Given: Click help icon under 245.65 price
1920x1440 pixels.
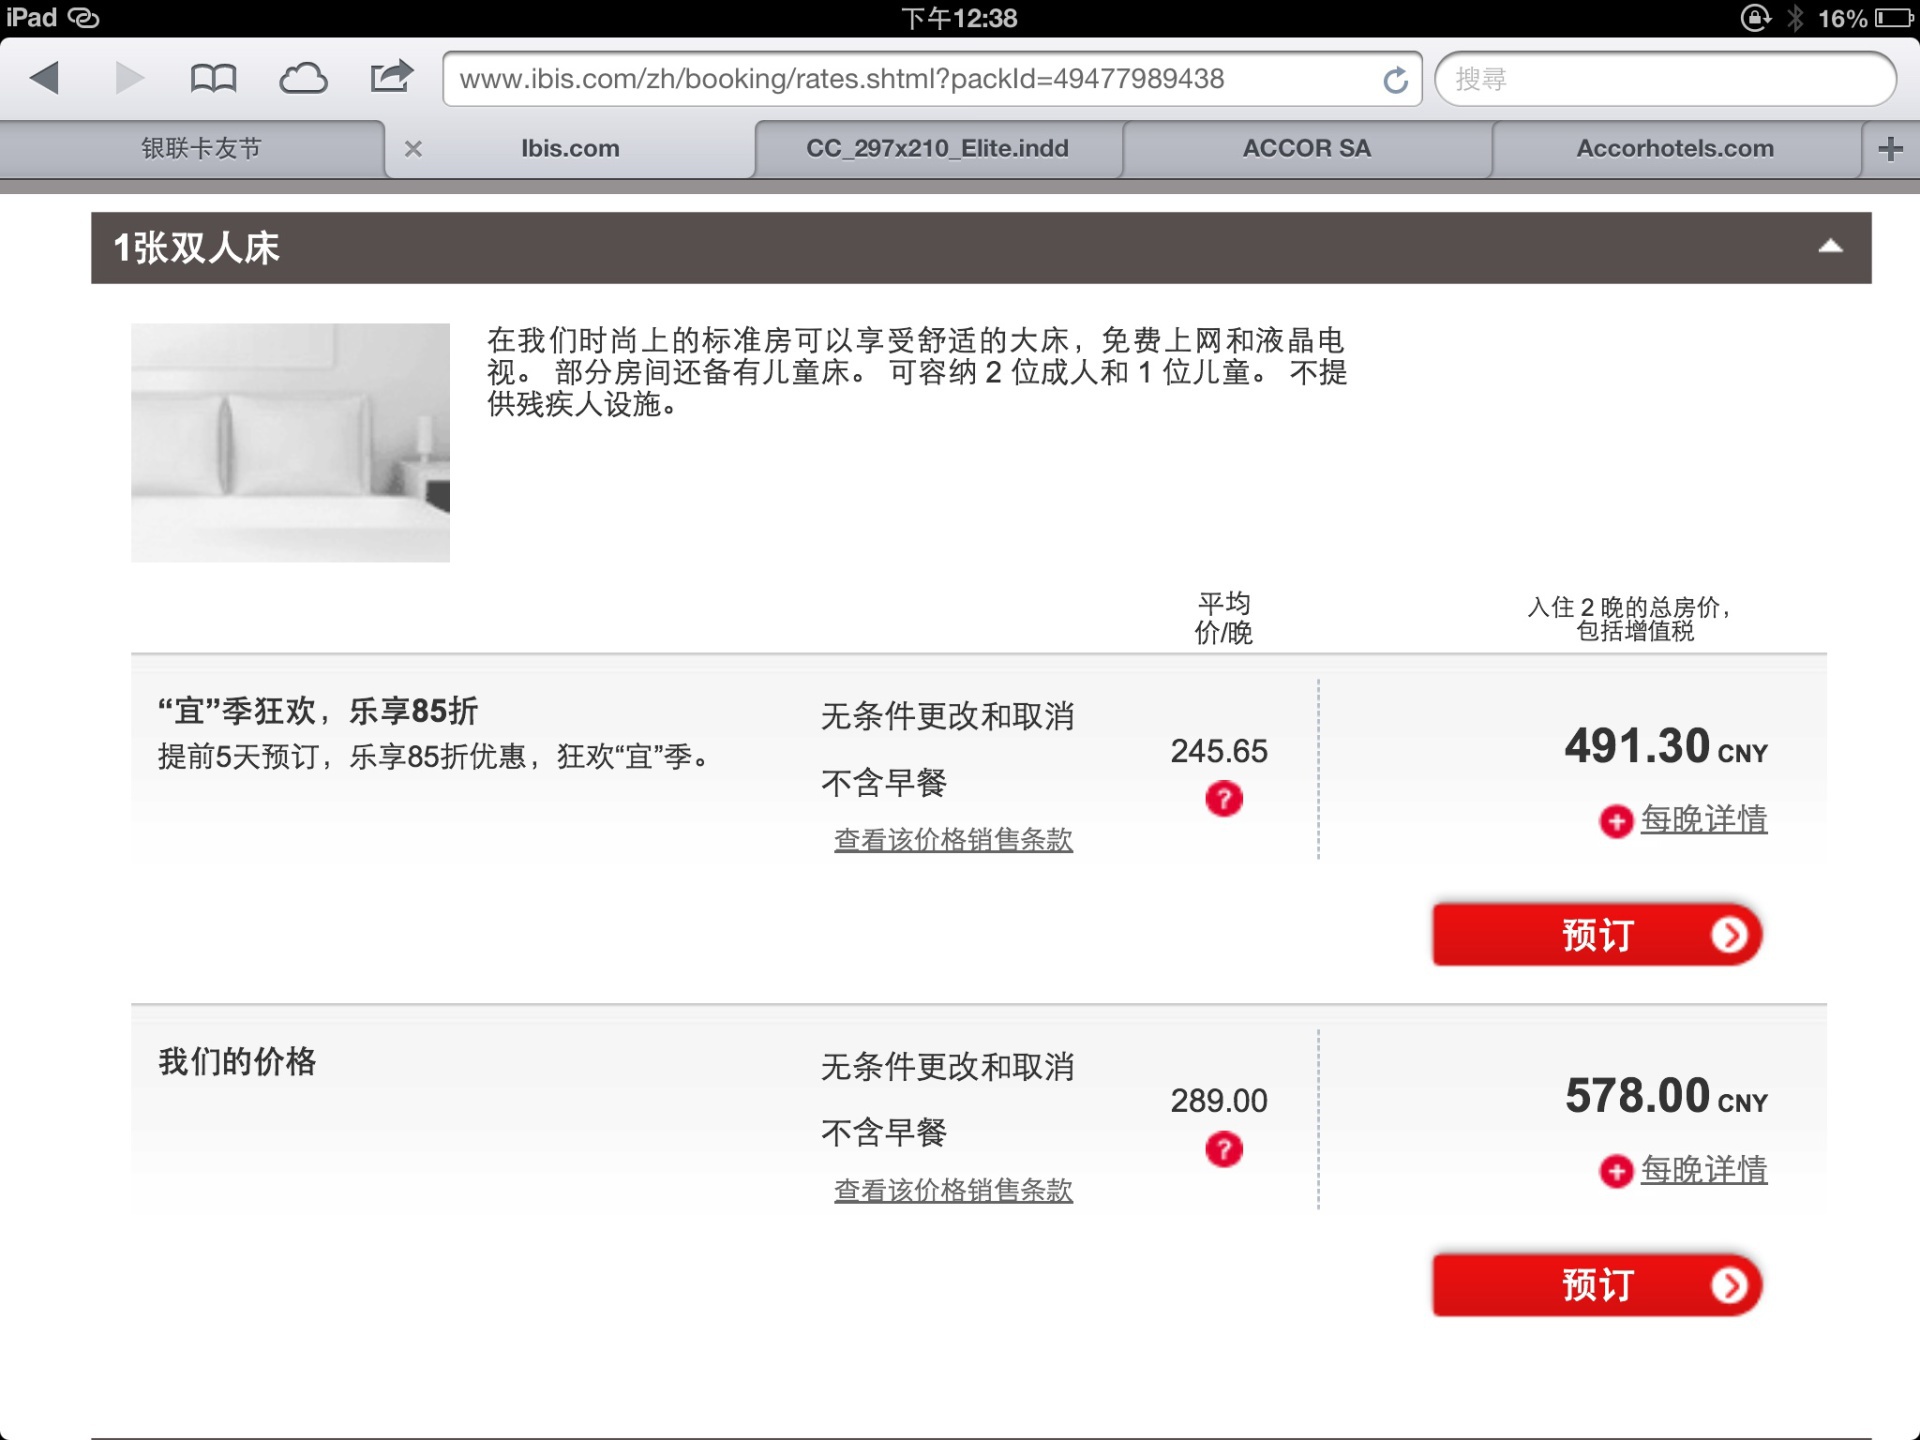Looking at the screenshot, I should [x=1224, y=799].
